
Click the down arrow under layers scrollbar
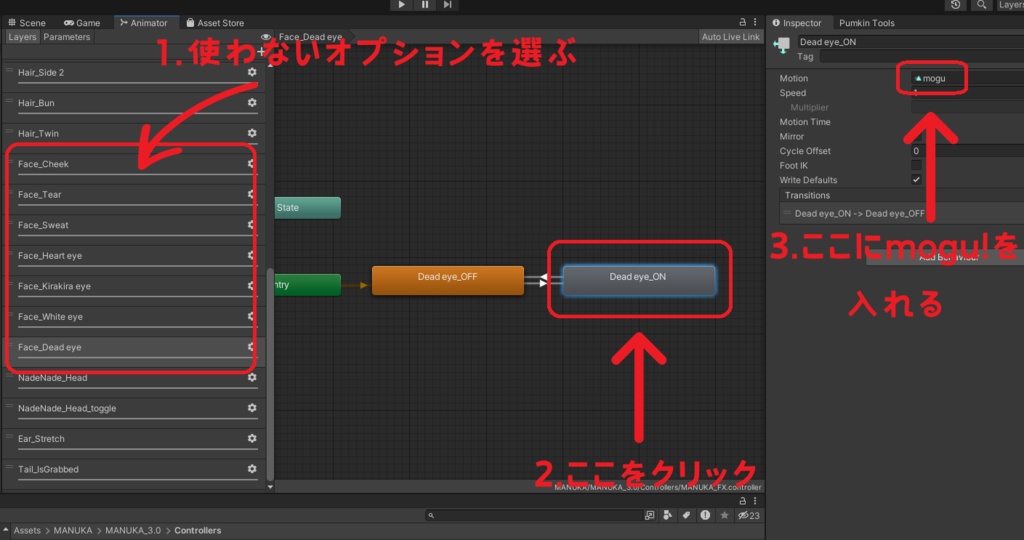coord(270,486)
